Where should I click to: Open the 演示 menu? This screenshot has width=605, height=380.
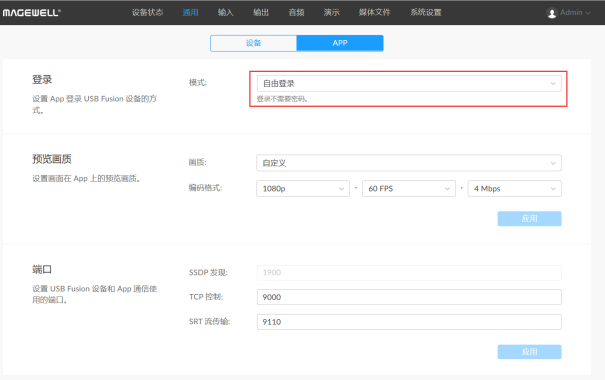(331, 12)
